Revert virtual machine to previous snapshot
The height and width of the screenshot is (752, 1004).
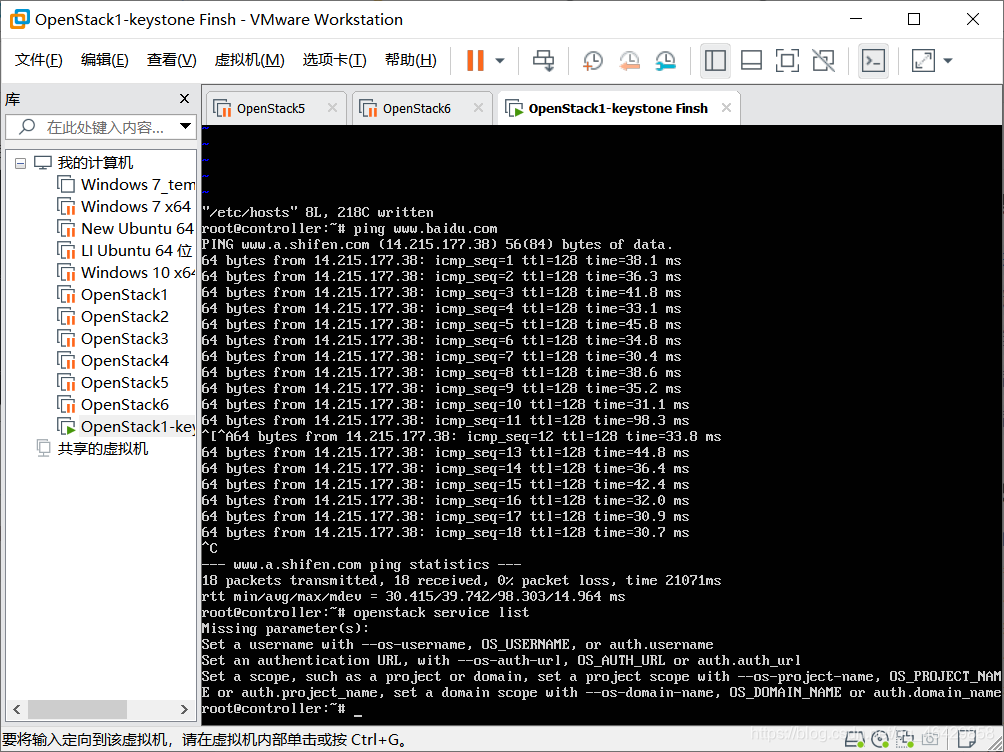click(x=629, y=61)
